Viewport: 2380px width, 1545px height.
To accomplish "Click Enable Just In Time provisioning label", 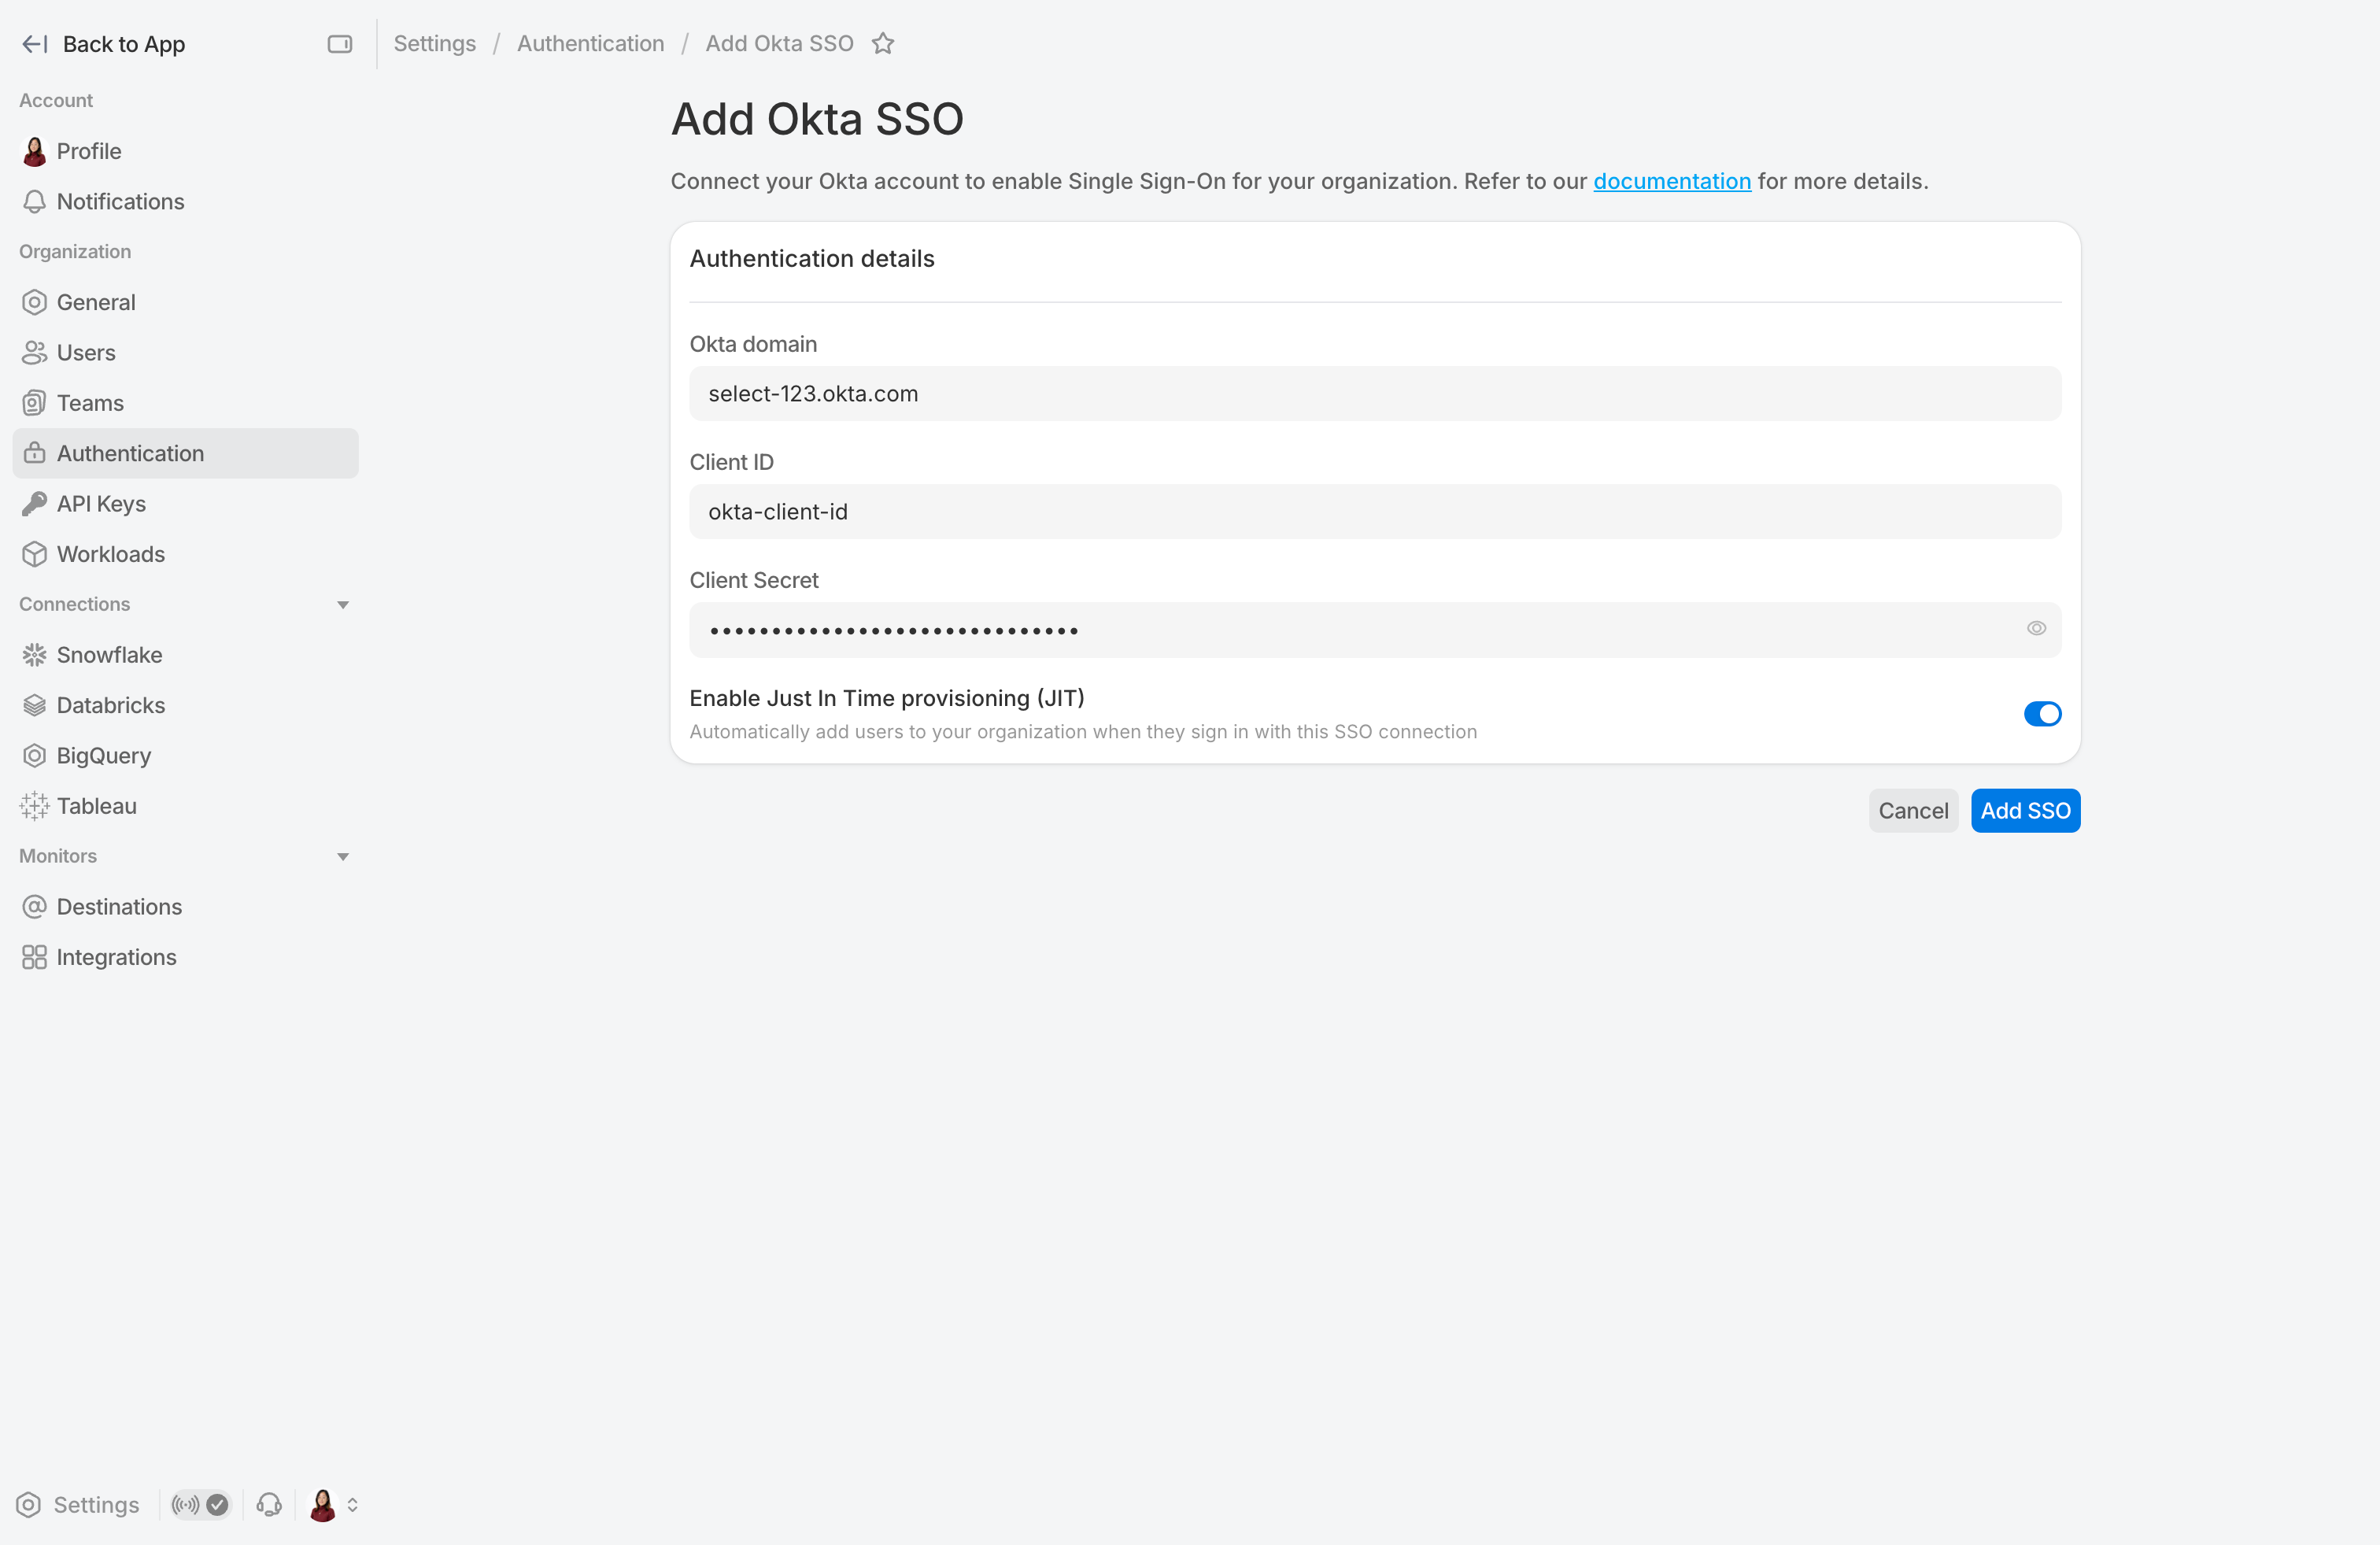I will (887, 698).
